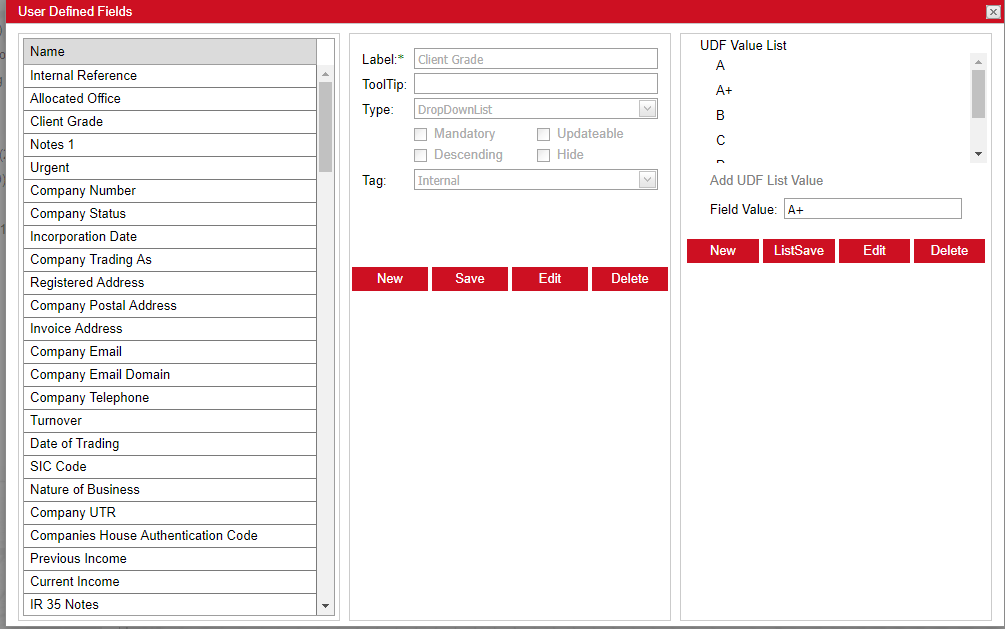
Task: Select value A+ in UDF Value List
Action: pyautogui.click(x=724, y=90)
